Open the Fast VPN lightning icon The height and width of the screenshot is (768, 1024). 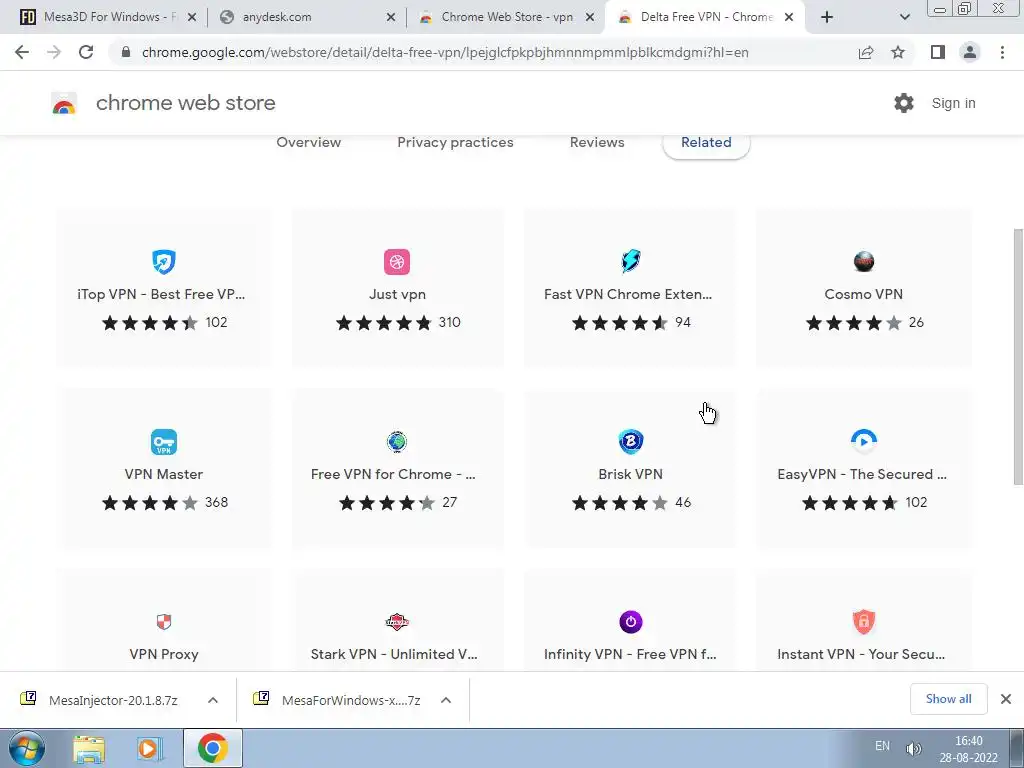click(x=630, y=261)
